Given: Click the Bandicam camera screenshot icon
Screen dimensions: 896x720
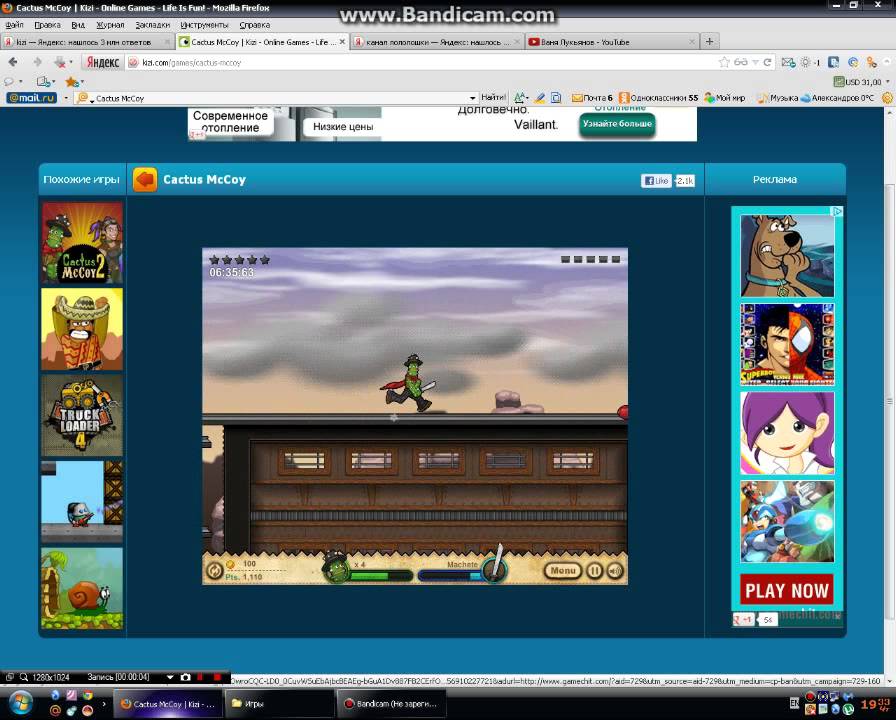Looking at the screenshot, I should coord(185,677).
